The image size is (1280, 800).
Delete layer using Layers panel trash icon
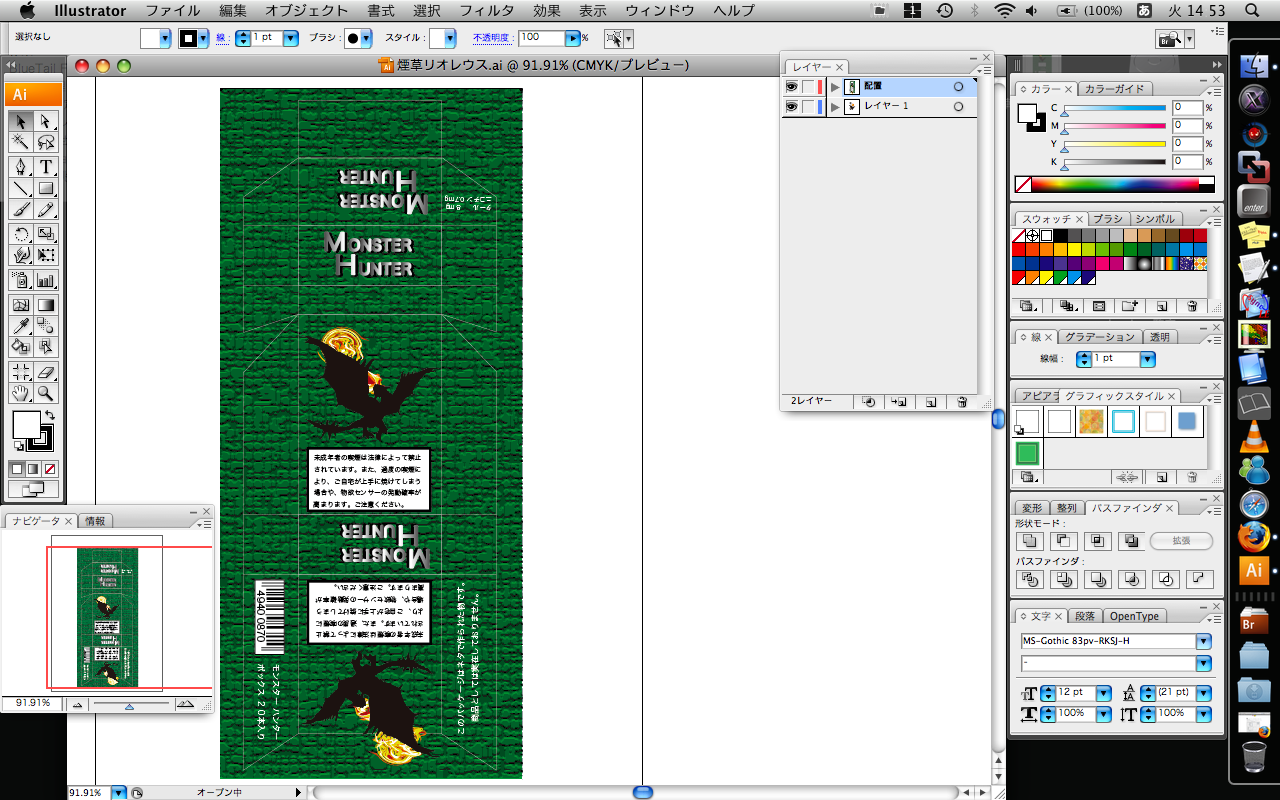[961, 401]
